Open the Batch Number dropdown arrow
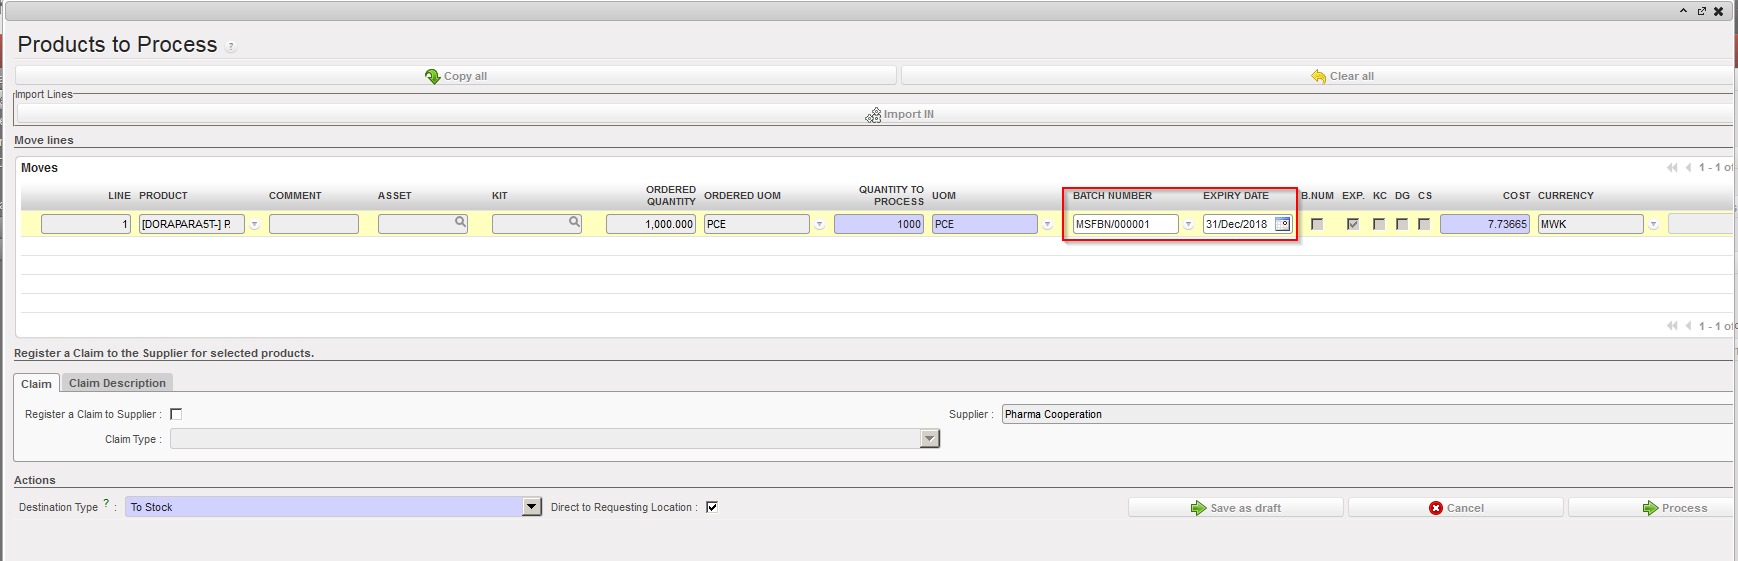Viewport: 1738px width, 561px height. click(1188, 225)
